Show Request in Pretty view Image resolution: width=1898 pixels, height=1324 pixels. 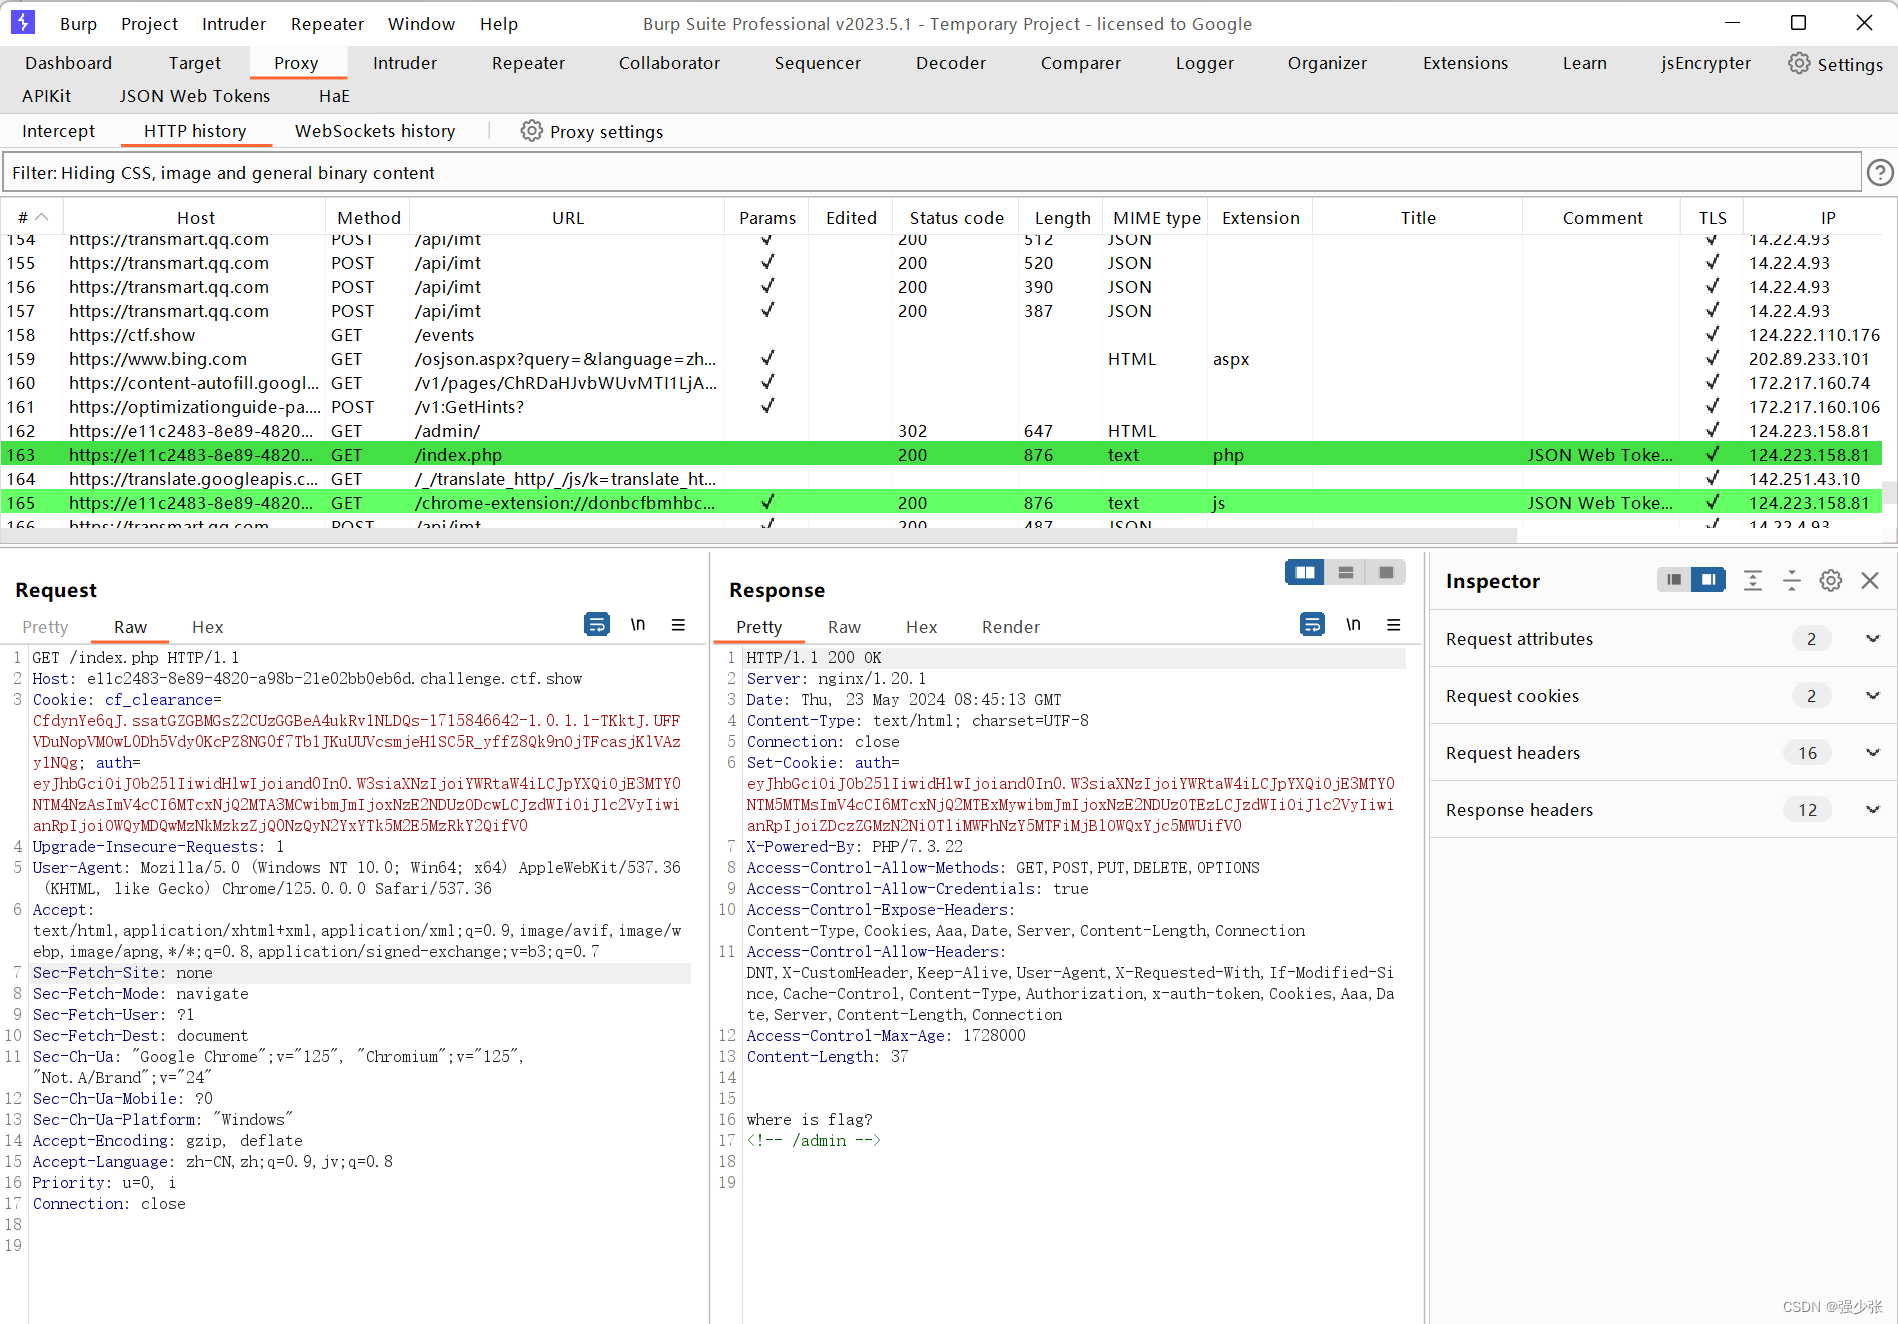tap(45, 627)
